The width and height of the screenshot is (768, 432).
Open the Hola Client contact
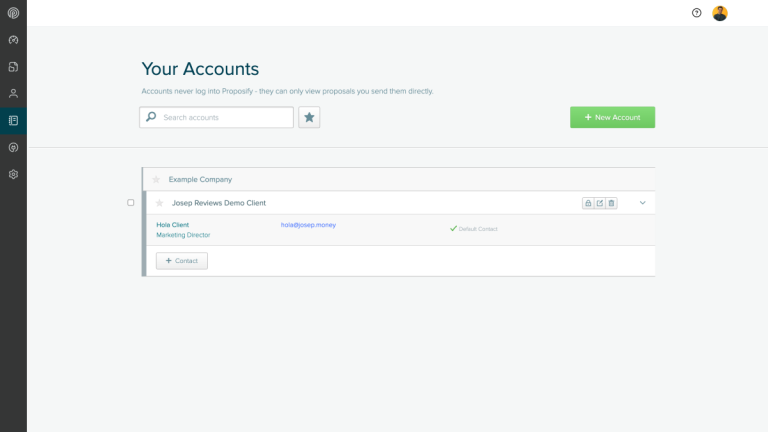point(172,225)
